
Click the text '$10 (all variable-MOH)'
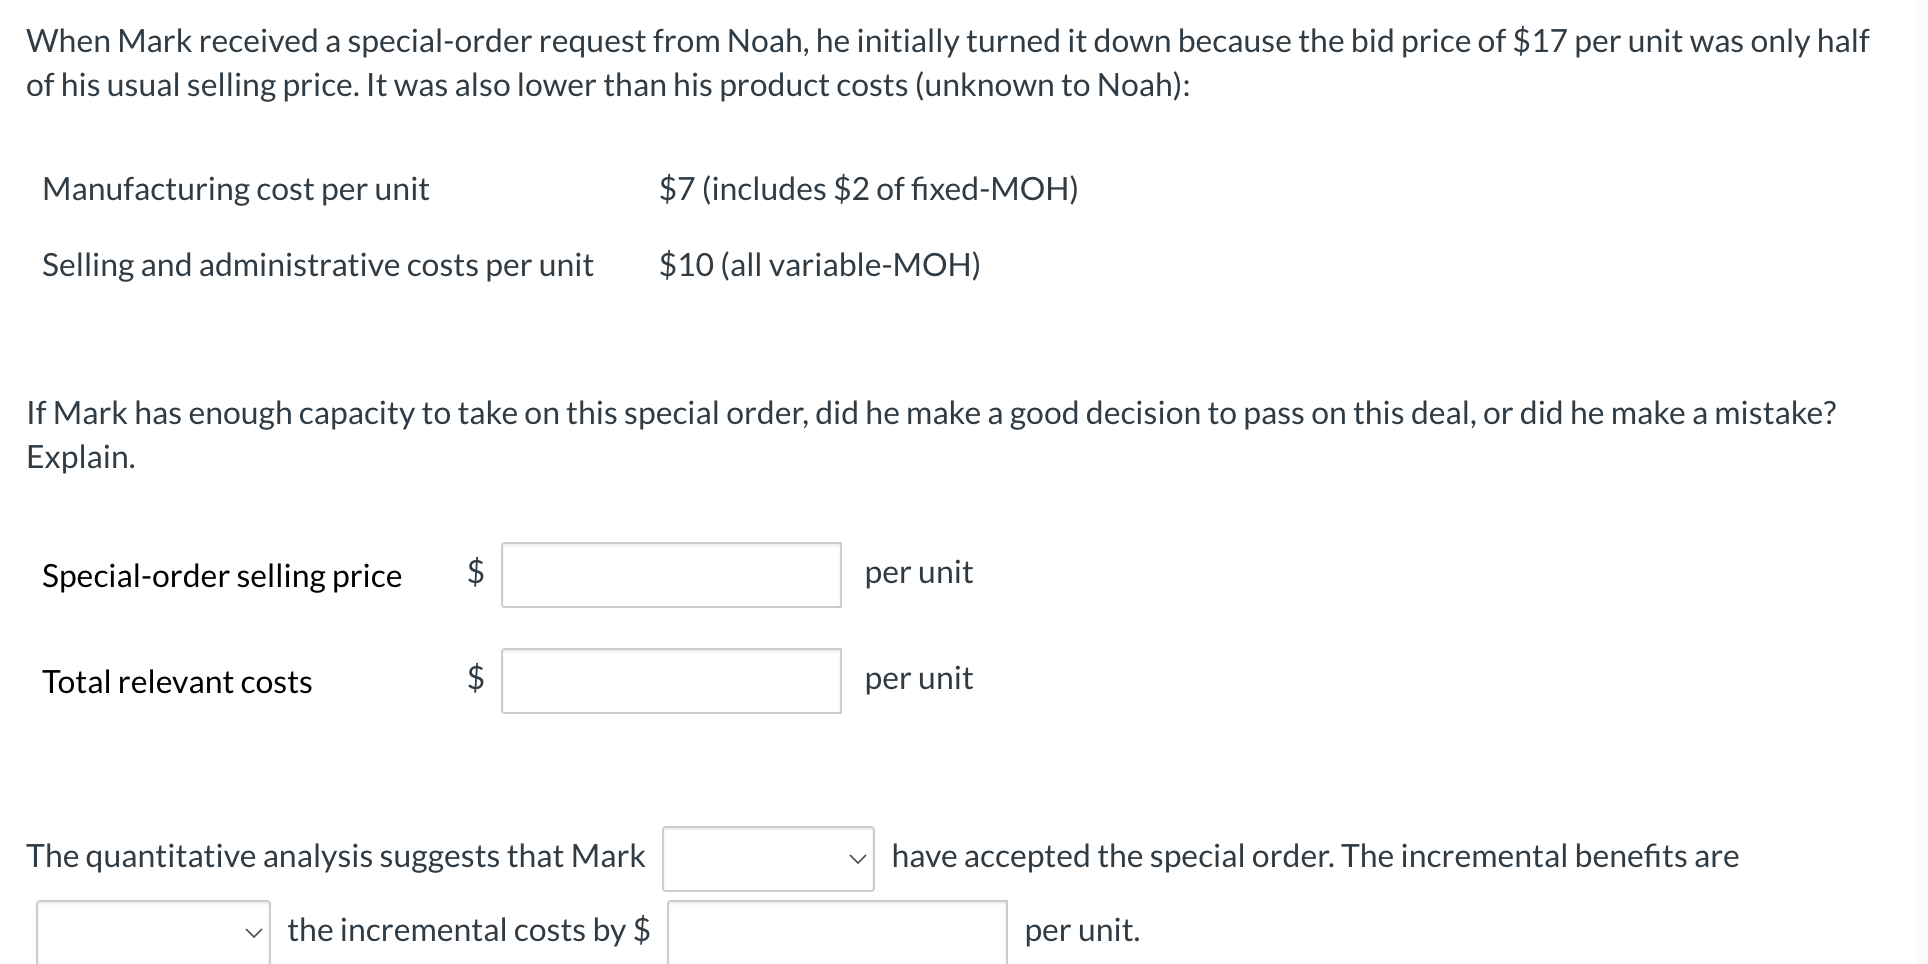(x=818, y=265)
